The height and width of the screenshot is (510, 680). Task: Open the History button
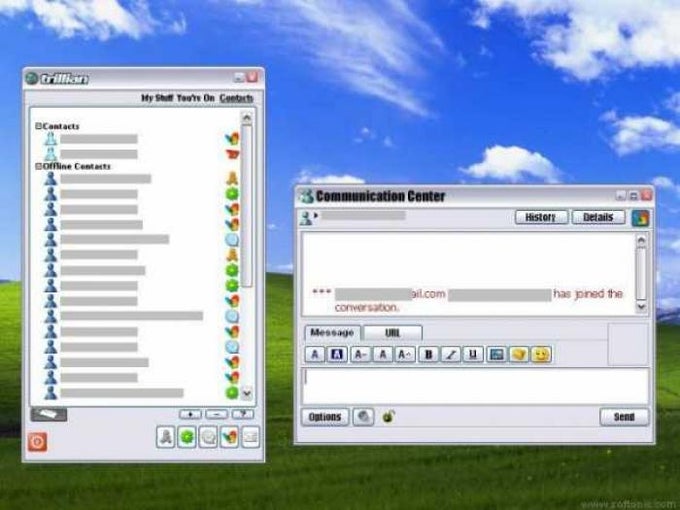pos(541,217)
